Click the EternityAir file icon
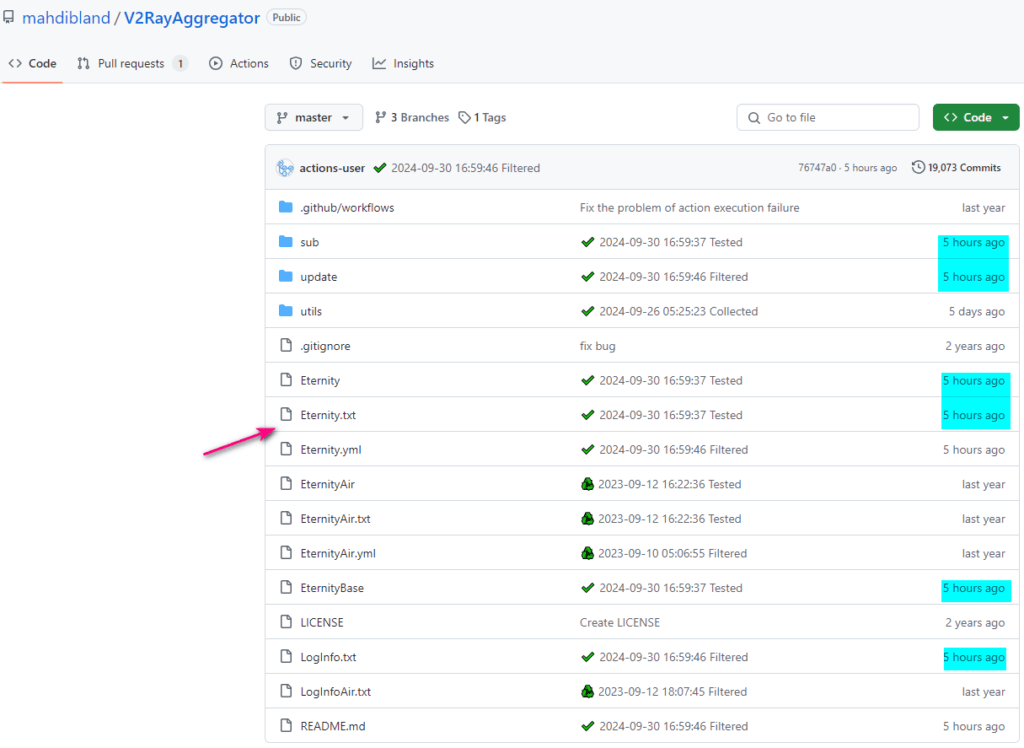Screen dimensions: 1024x748 click(285, 483)
